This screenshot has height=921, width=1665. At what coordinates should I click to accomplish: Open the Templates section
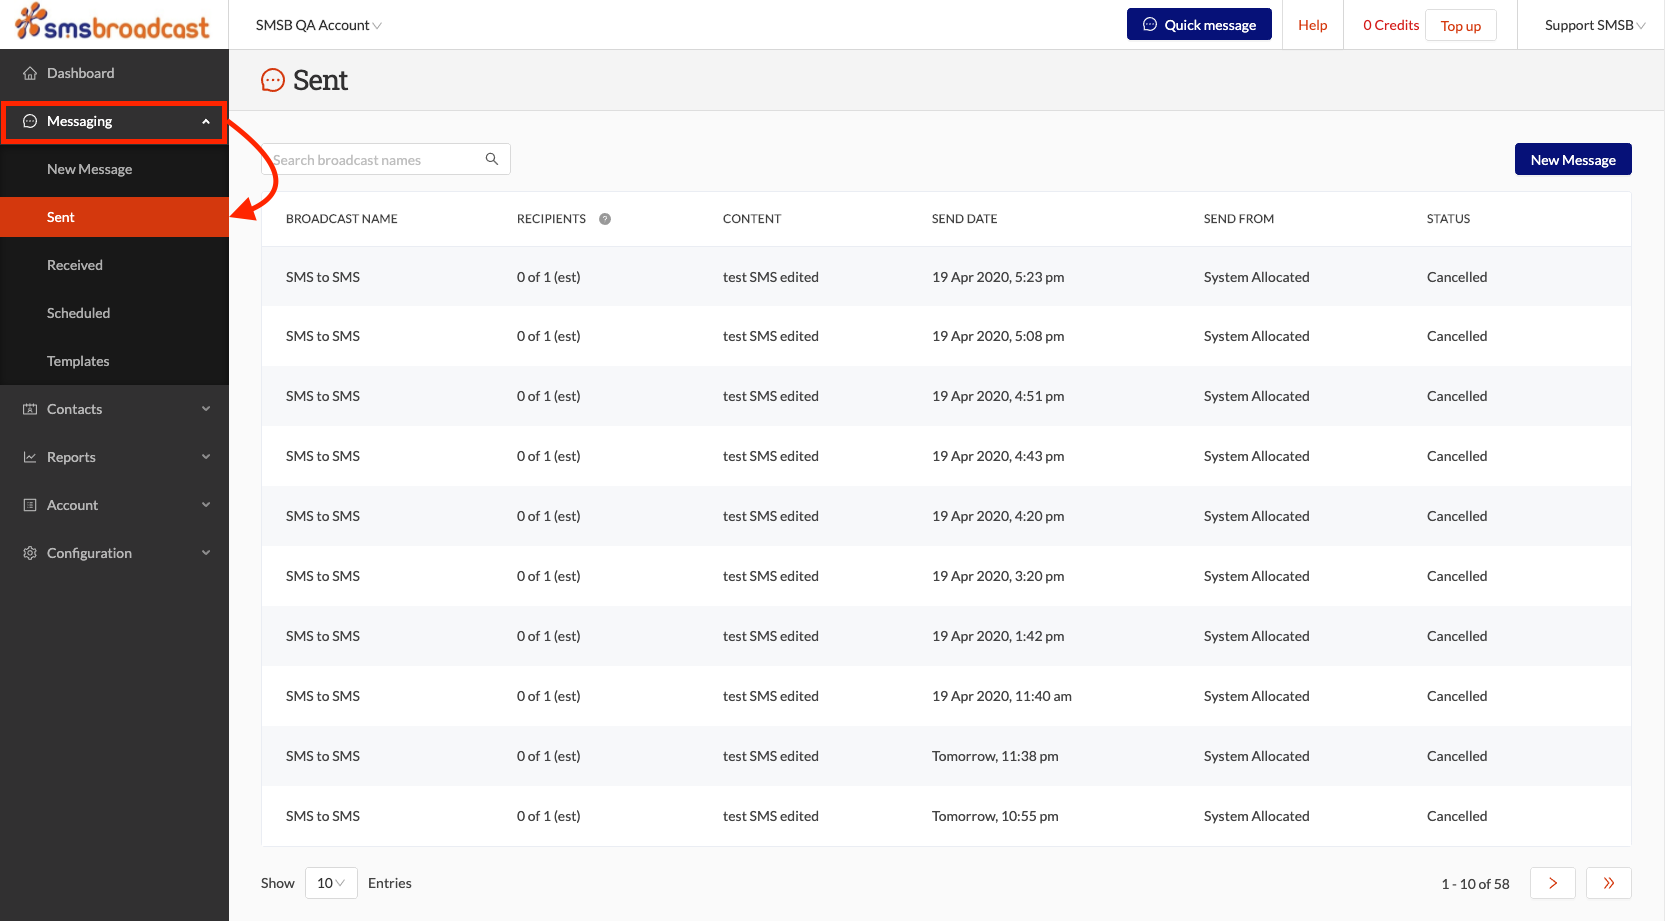coord(78,360)
